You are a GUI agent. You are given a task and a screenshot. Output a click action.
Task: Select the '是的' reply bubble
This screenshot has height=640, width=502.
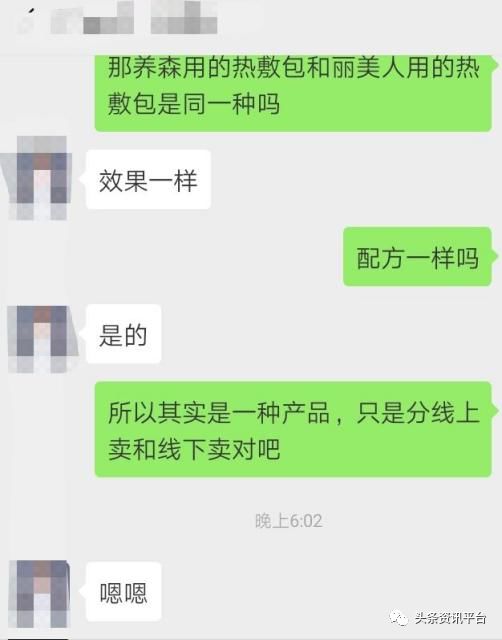pyautogui.click(x=124, y=334)
